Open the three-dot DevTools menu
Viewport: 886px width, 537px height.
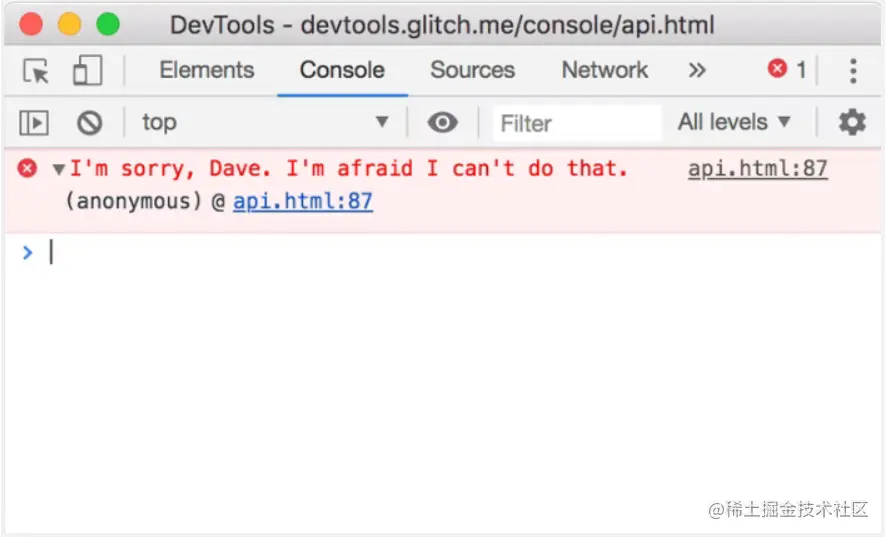853,71
